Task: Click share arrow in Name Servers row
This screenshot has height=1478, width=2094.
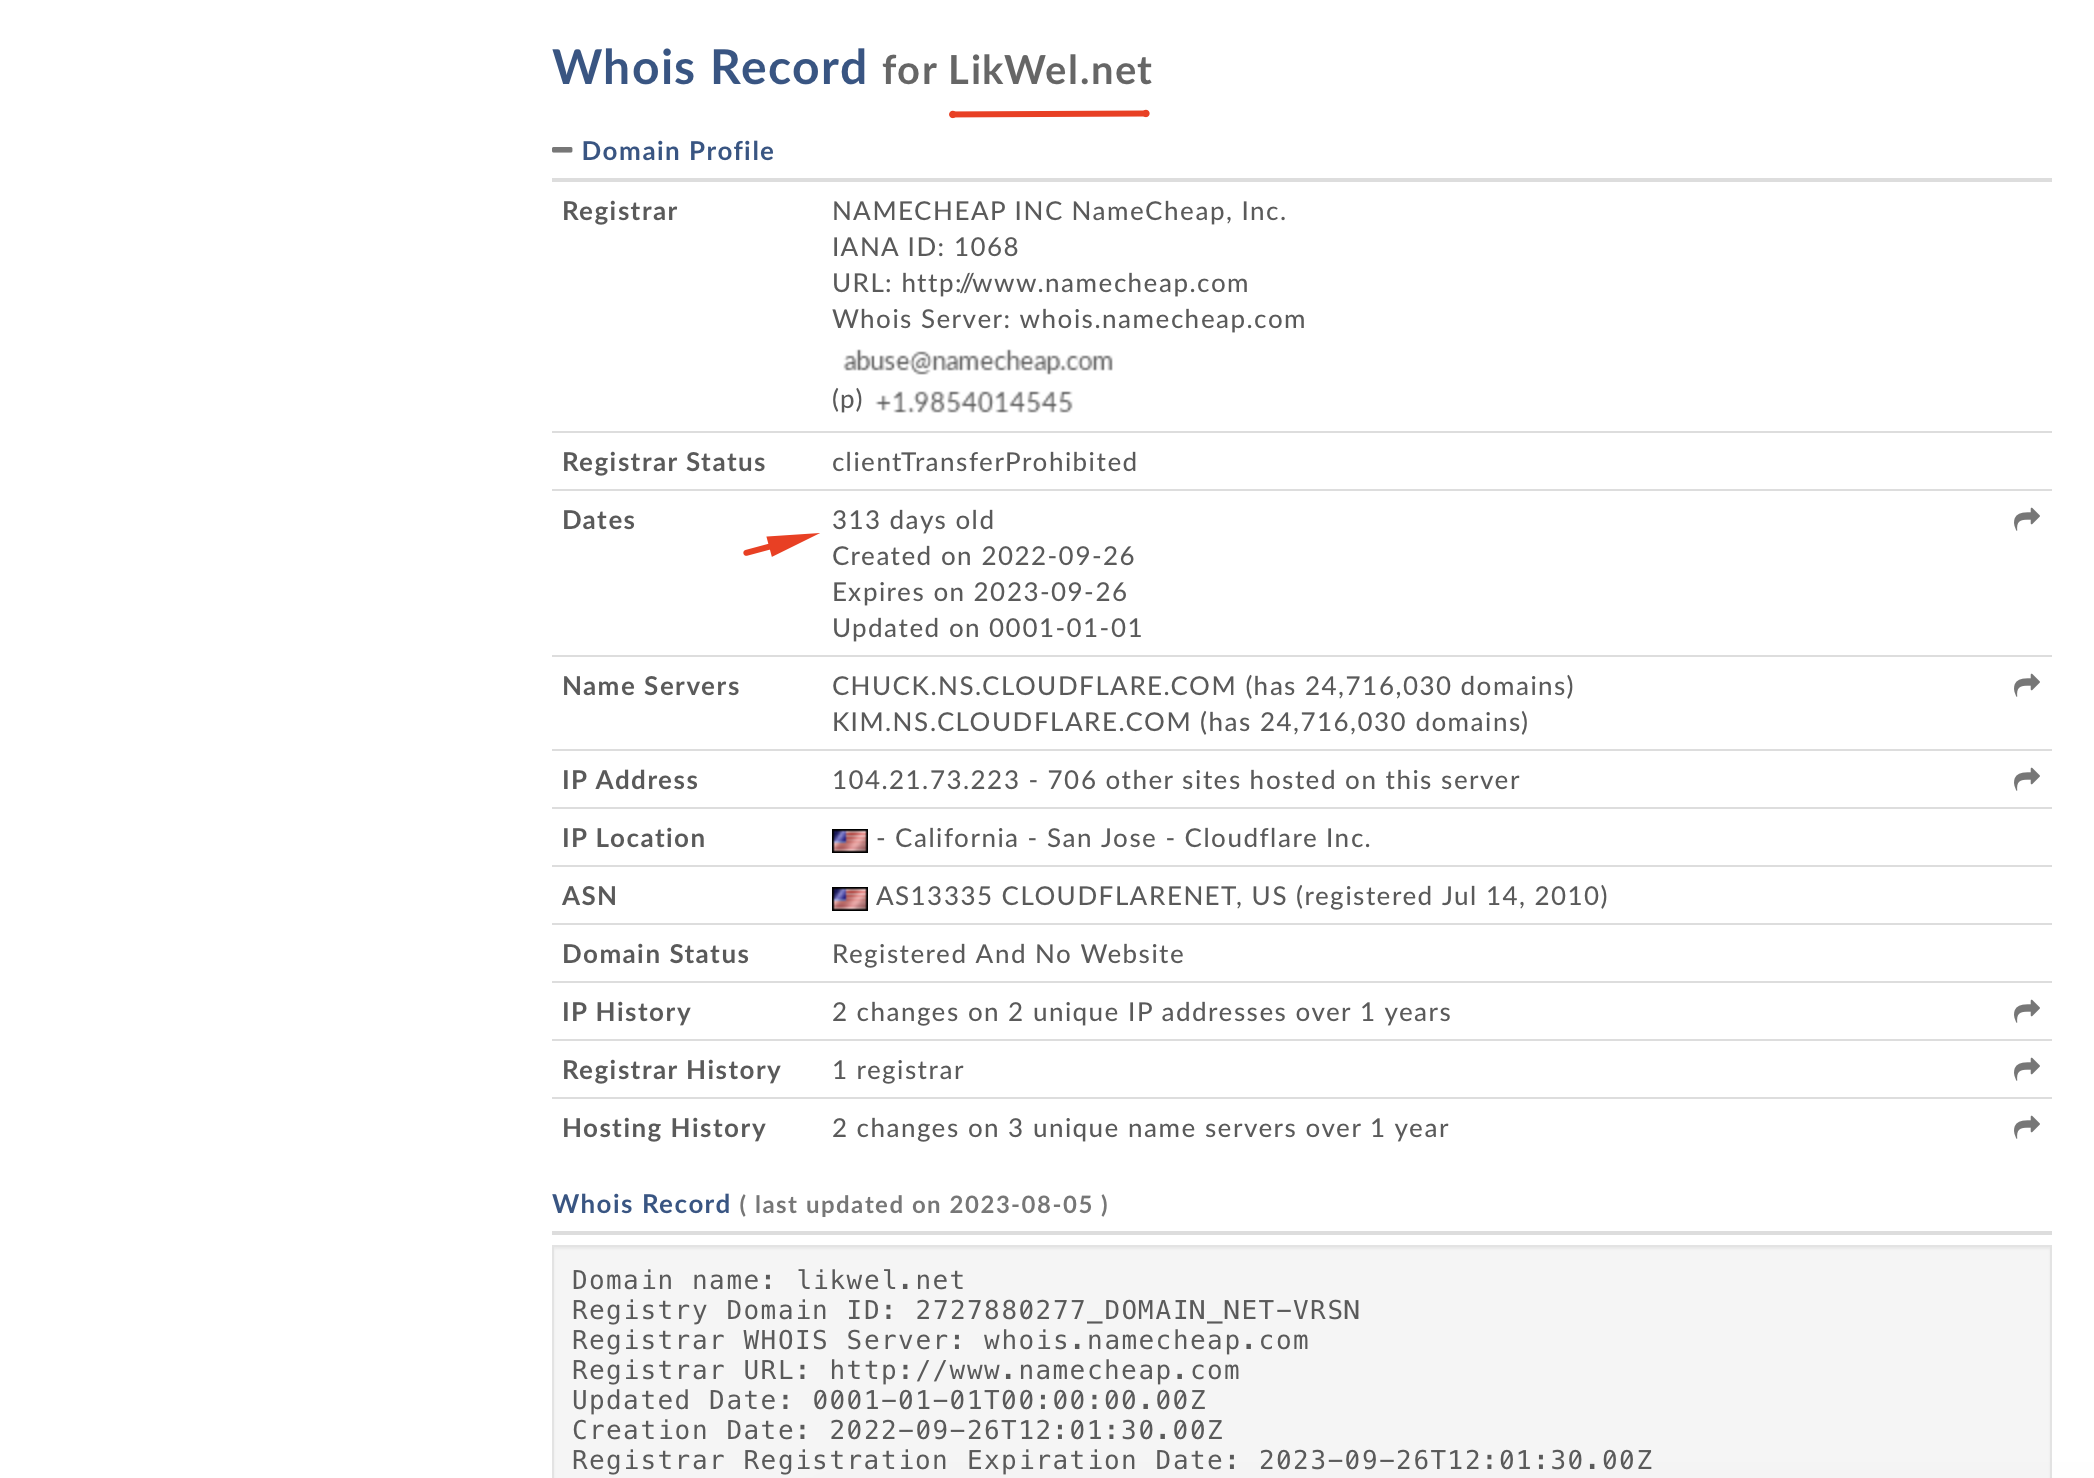Action: (2026, 685)
